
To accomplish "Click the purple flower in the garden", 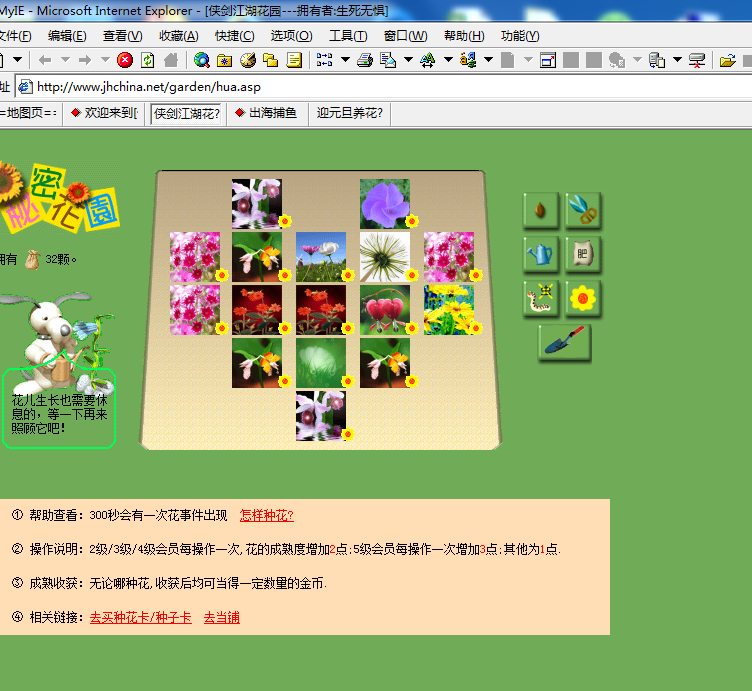I will (385, 204).
